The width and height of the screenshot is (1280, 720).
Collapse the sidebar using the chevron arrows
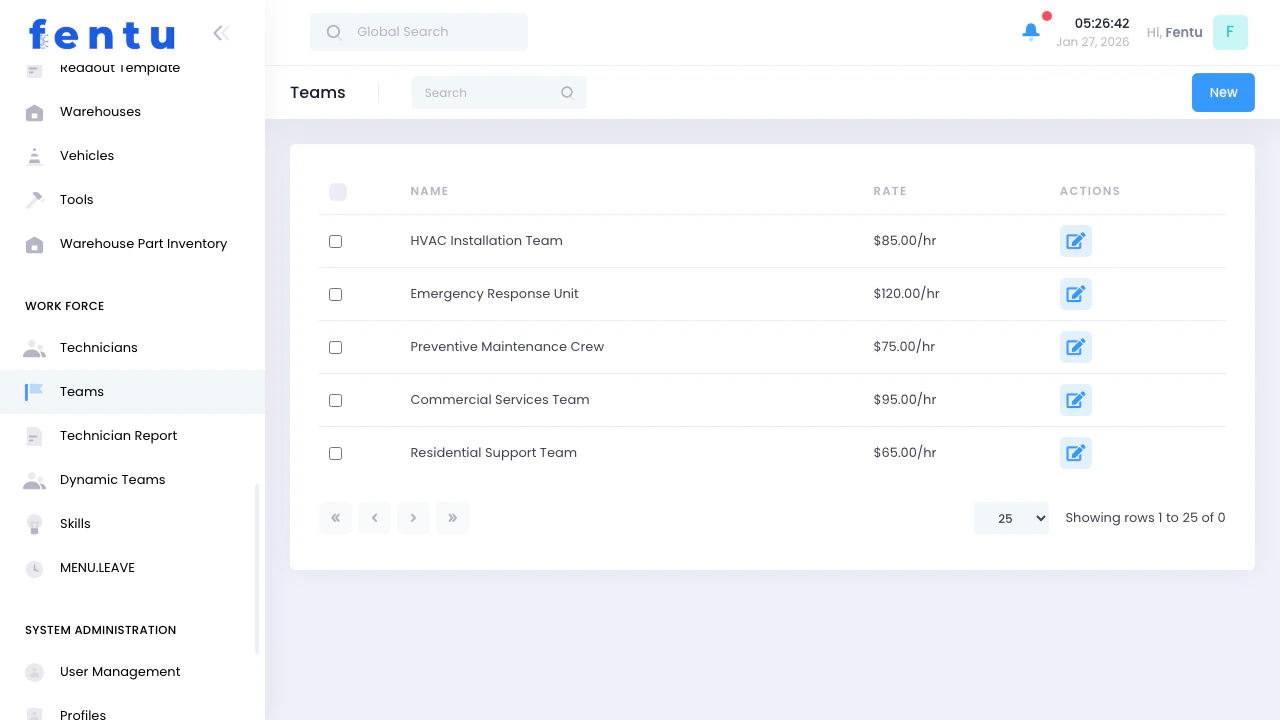pos(220,32)
